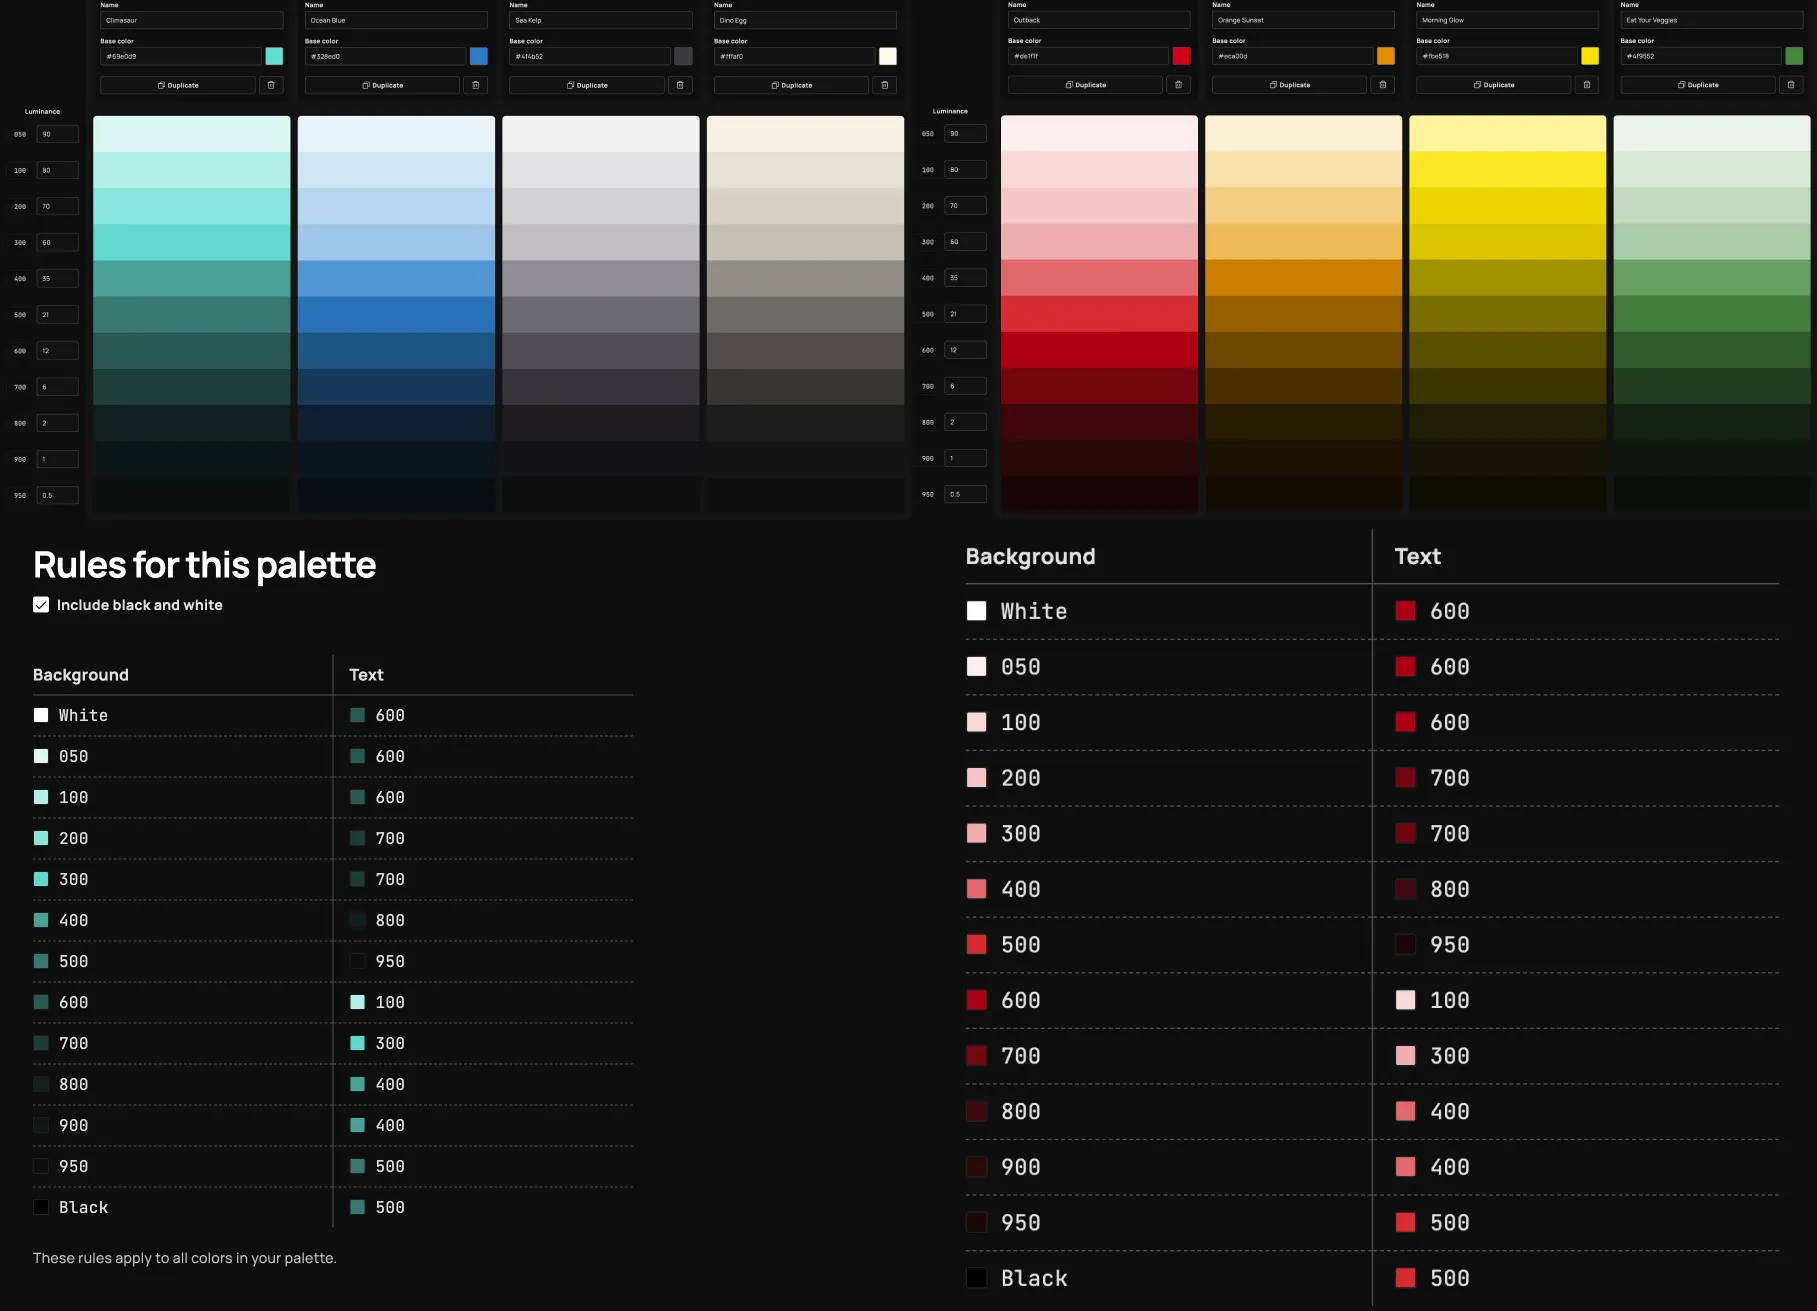Screen dimensions: 1817x1311
Task: Duplicate the Climasaur palette
Action: (x=178, y=85)
